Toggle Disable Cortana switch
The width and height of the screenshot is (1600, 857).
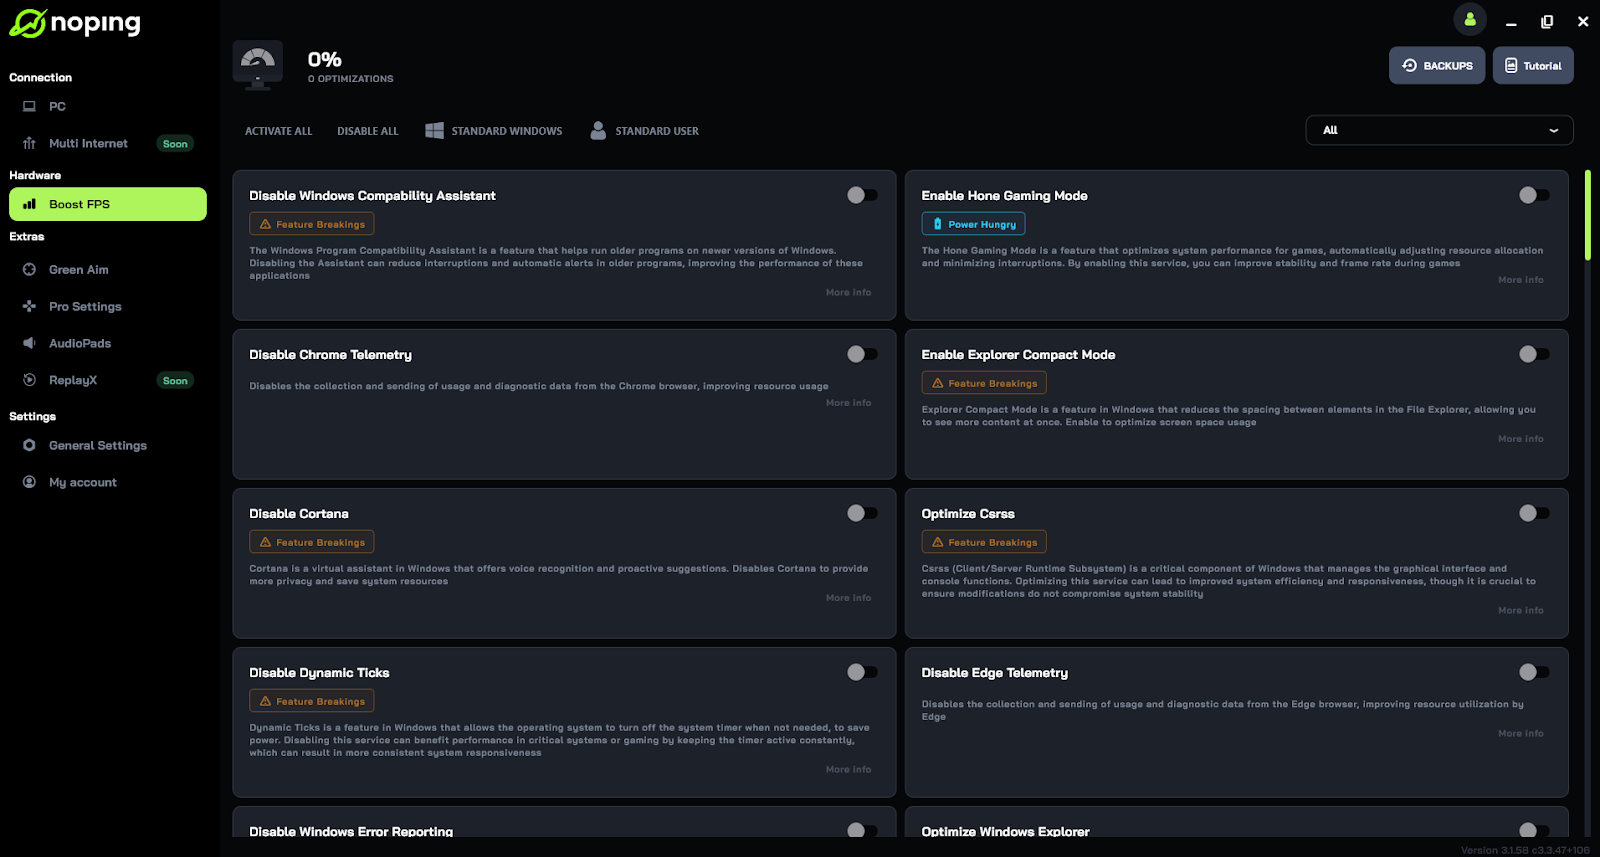(x=862, y=513)
